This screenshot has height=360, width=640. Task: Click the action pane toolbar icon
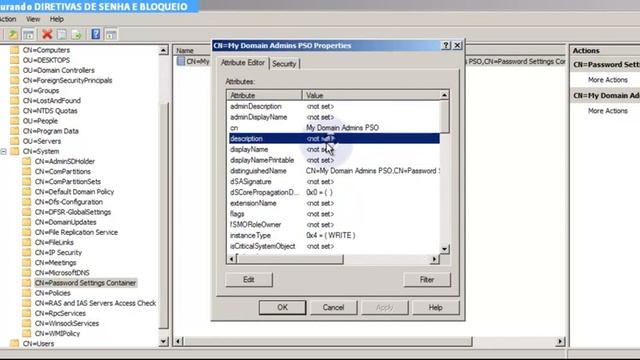111,35
